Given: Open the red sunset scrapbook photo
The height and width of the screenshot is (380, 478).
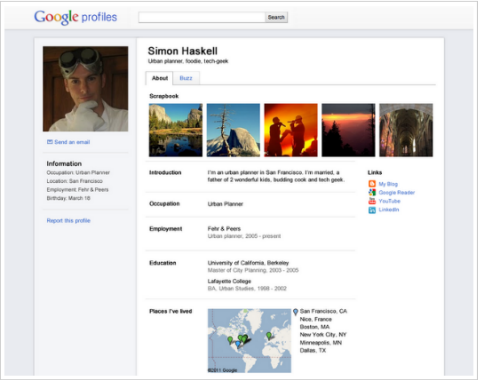Looking at the screenshot, I should pos(348,130).
